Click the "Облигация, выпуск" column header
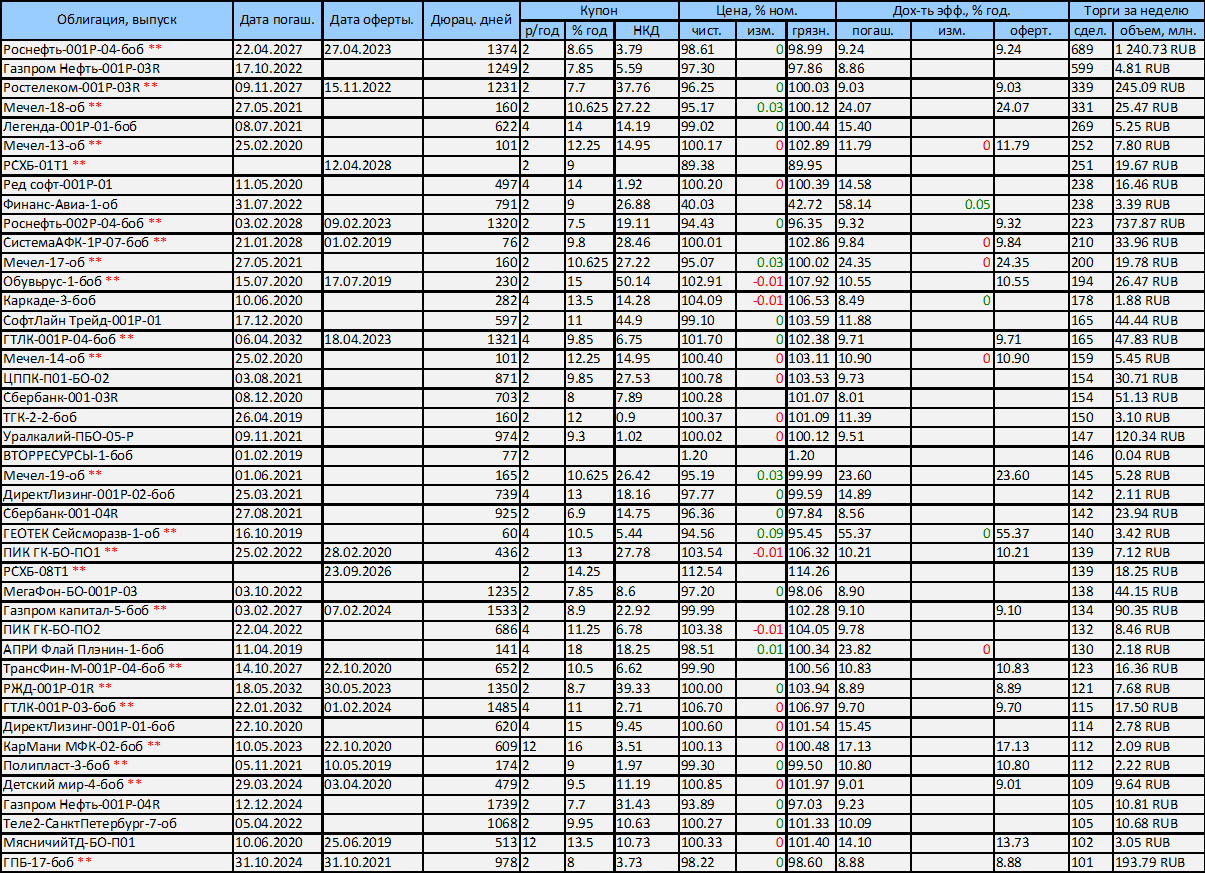Screen dimensions: 1205x873 point(115,20)
